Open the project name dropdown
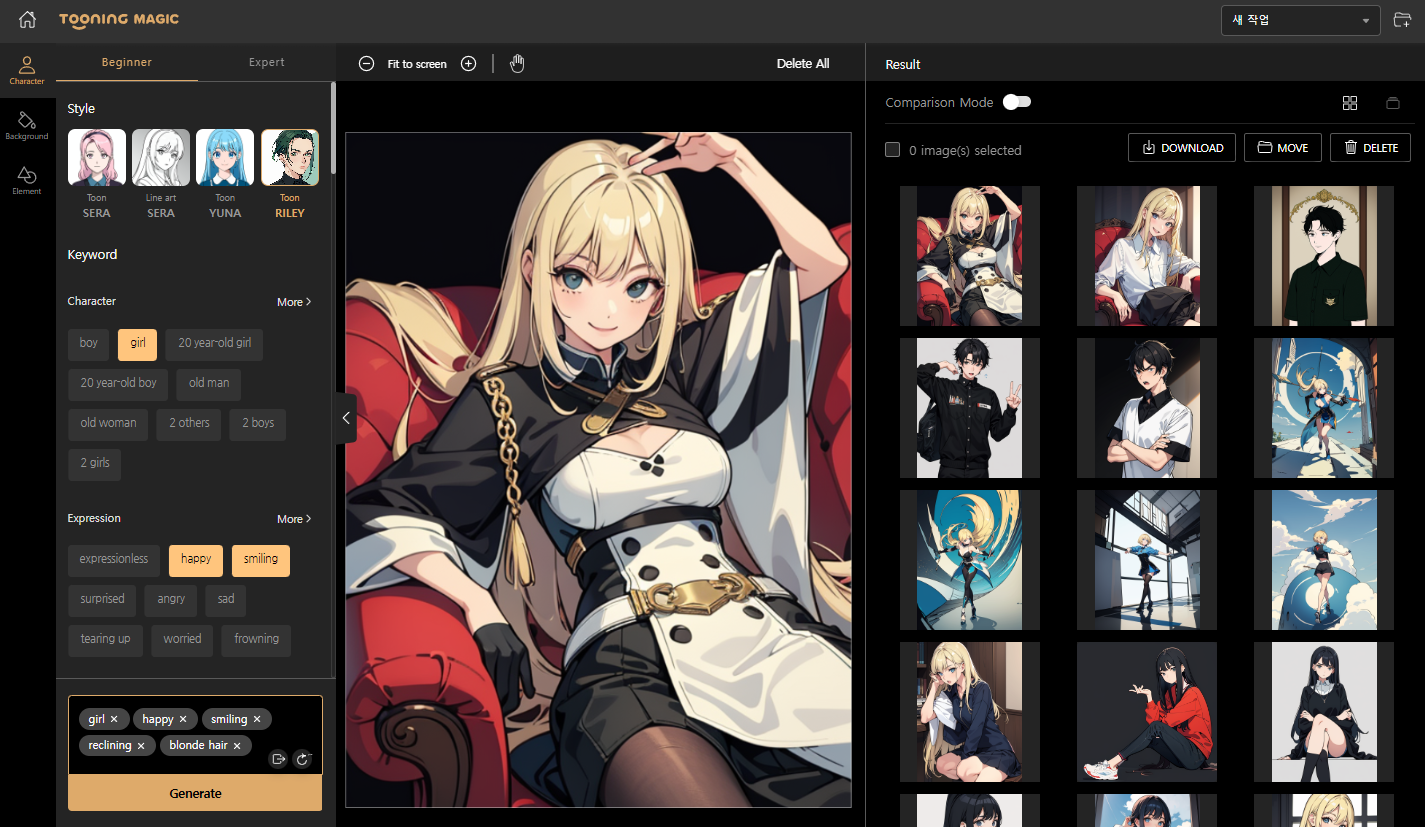The image size is (1425, 827). click(1300, 20)
